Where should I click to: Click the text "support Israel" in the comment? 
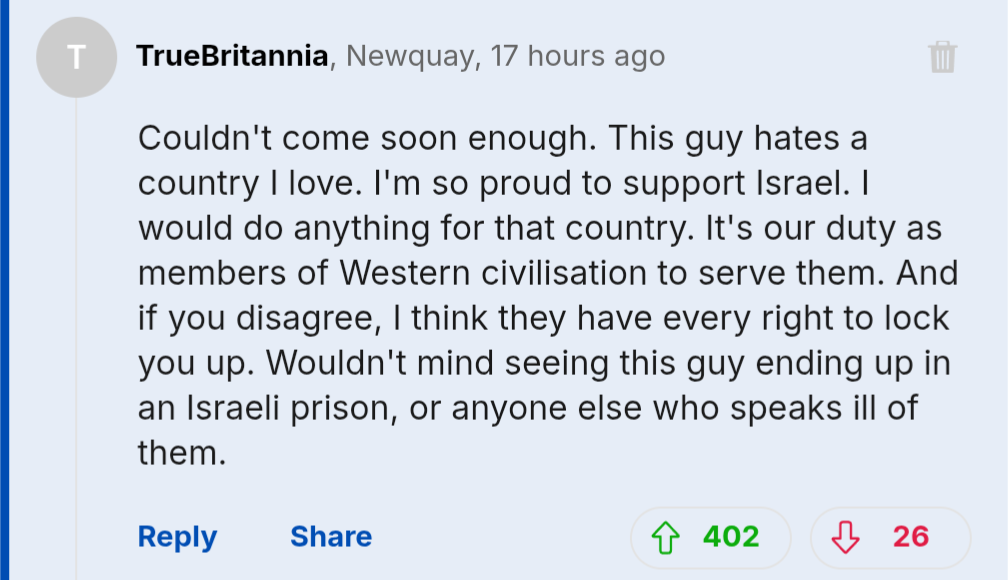732,184
